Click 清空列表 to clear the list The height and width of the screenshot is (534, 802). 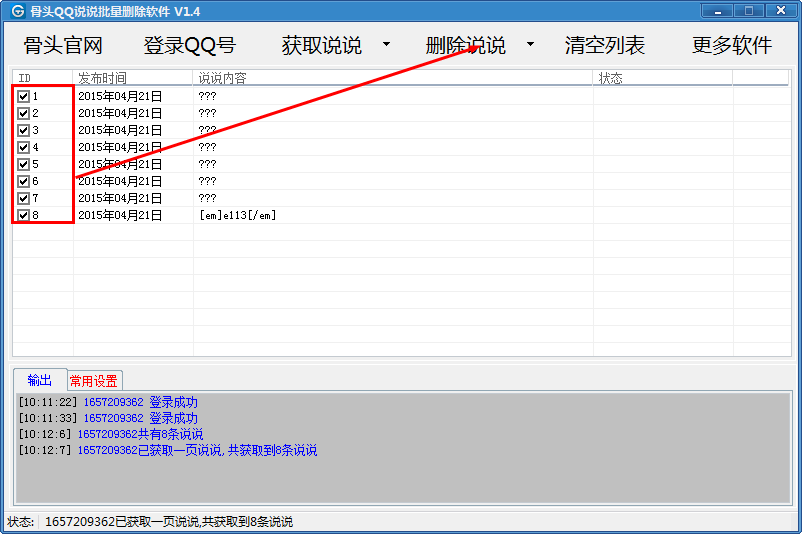[x=605, y=46]
